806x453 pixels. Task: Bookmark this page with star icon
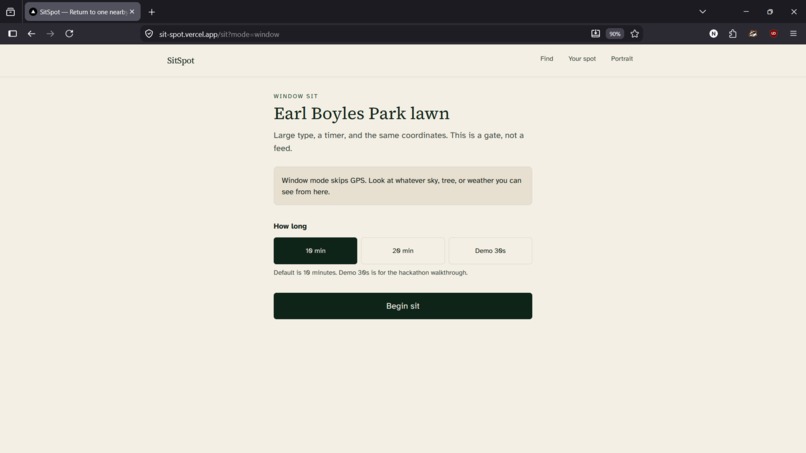pos(635,34)
